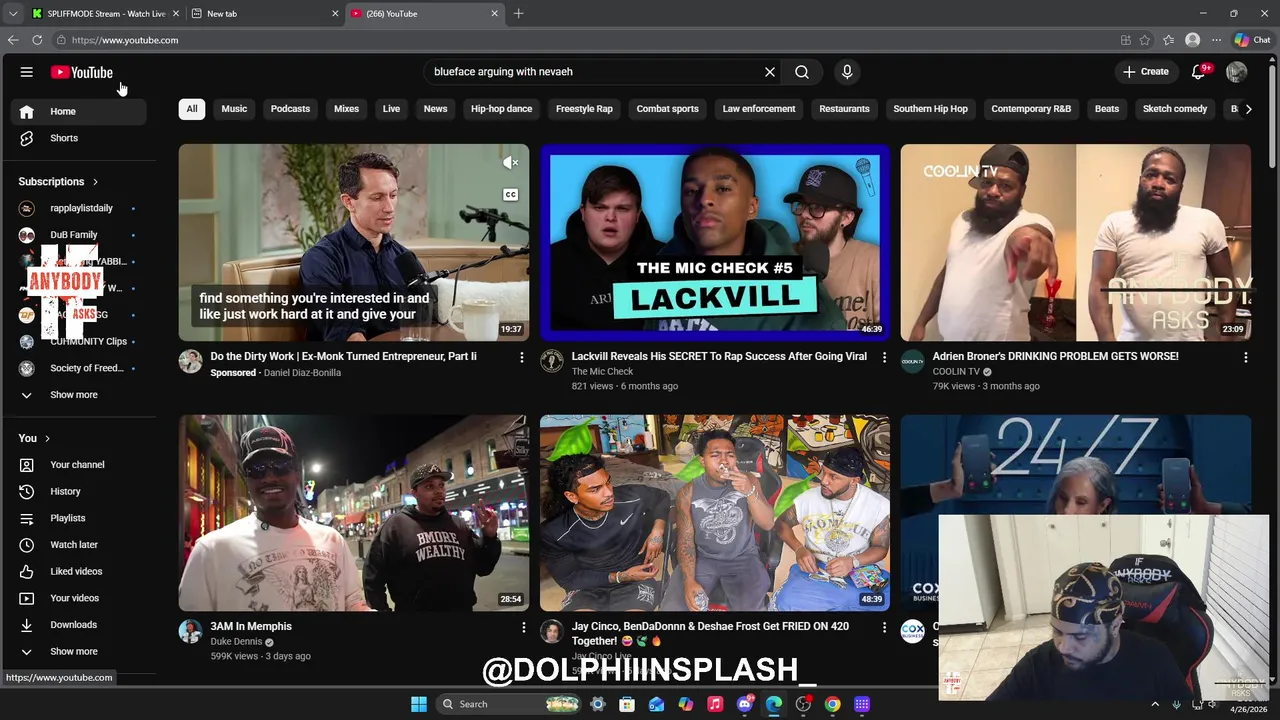Open rapplaylistdaily subscription channel
Image resolution: width=1280 pixels, height=720 pixels.
tap(76, 208)
